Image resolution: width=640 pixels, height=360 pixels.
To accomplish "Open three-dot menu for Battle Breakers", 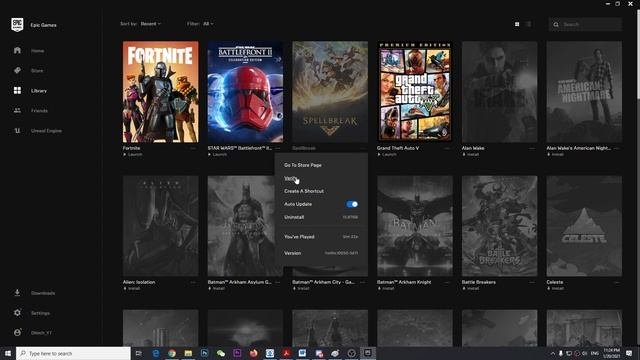I will point(532,282).
